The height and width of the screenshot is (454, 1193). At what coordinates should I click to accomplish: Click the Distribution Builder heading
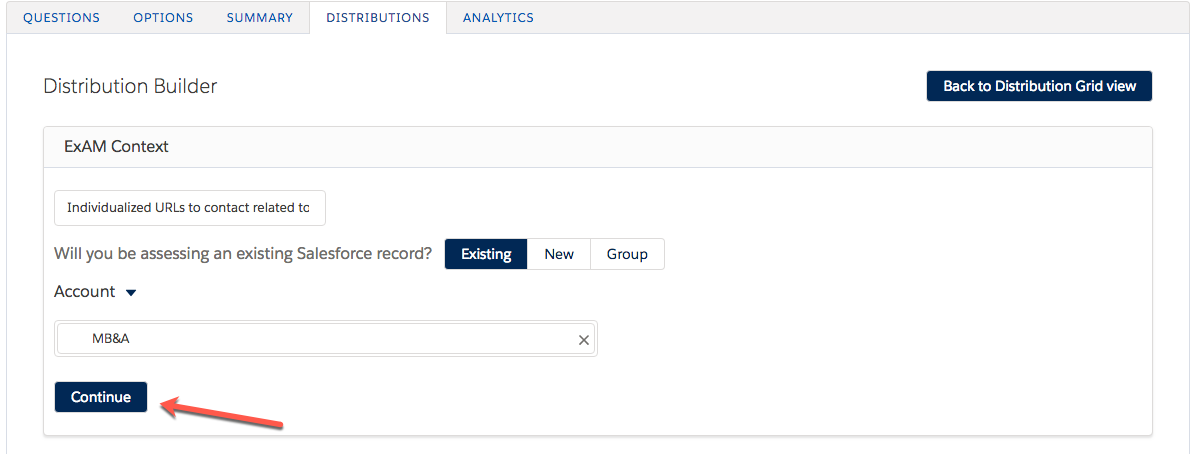point(130,86)
